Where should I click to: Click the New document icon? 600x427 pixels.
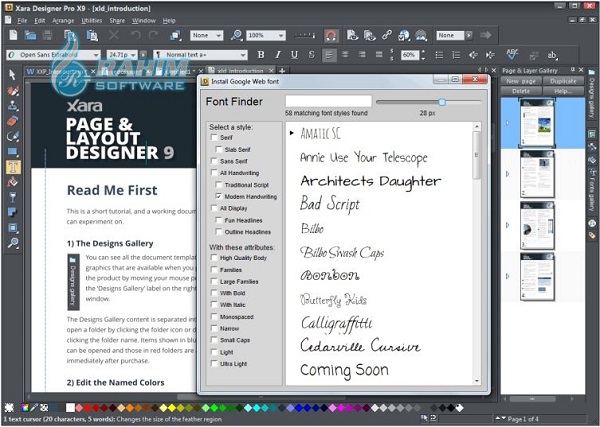click(x=13, y=35)
